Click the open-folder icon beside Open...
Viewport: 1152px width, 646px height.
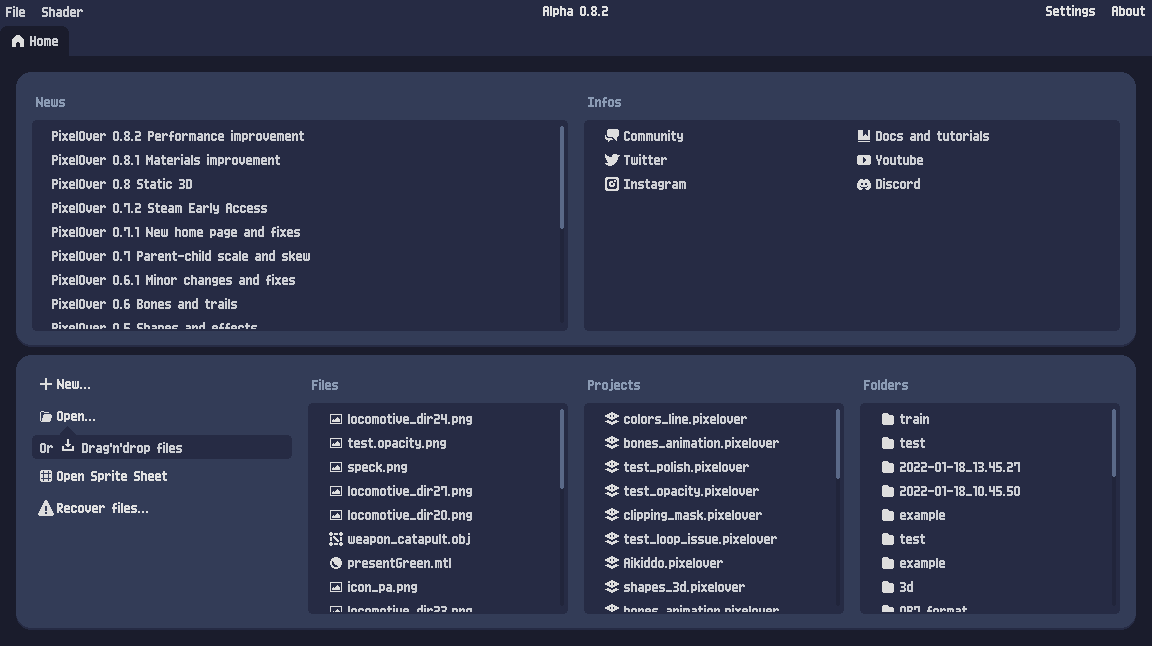click(x=46, y=417)
